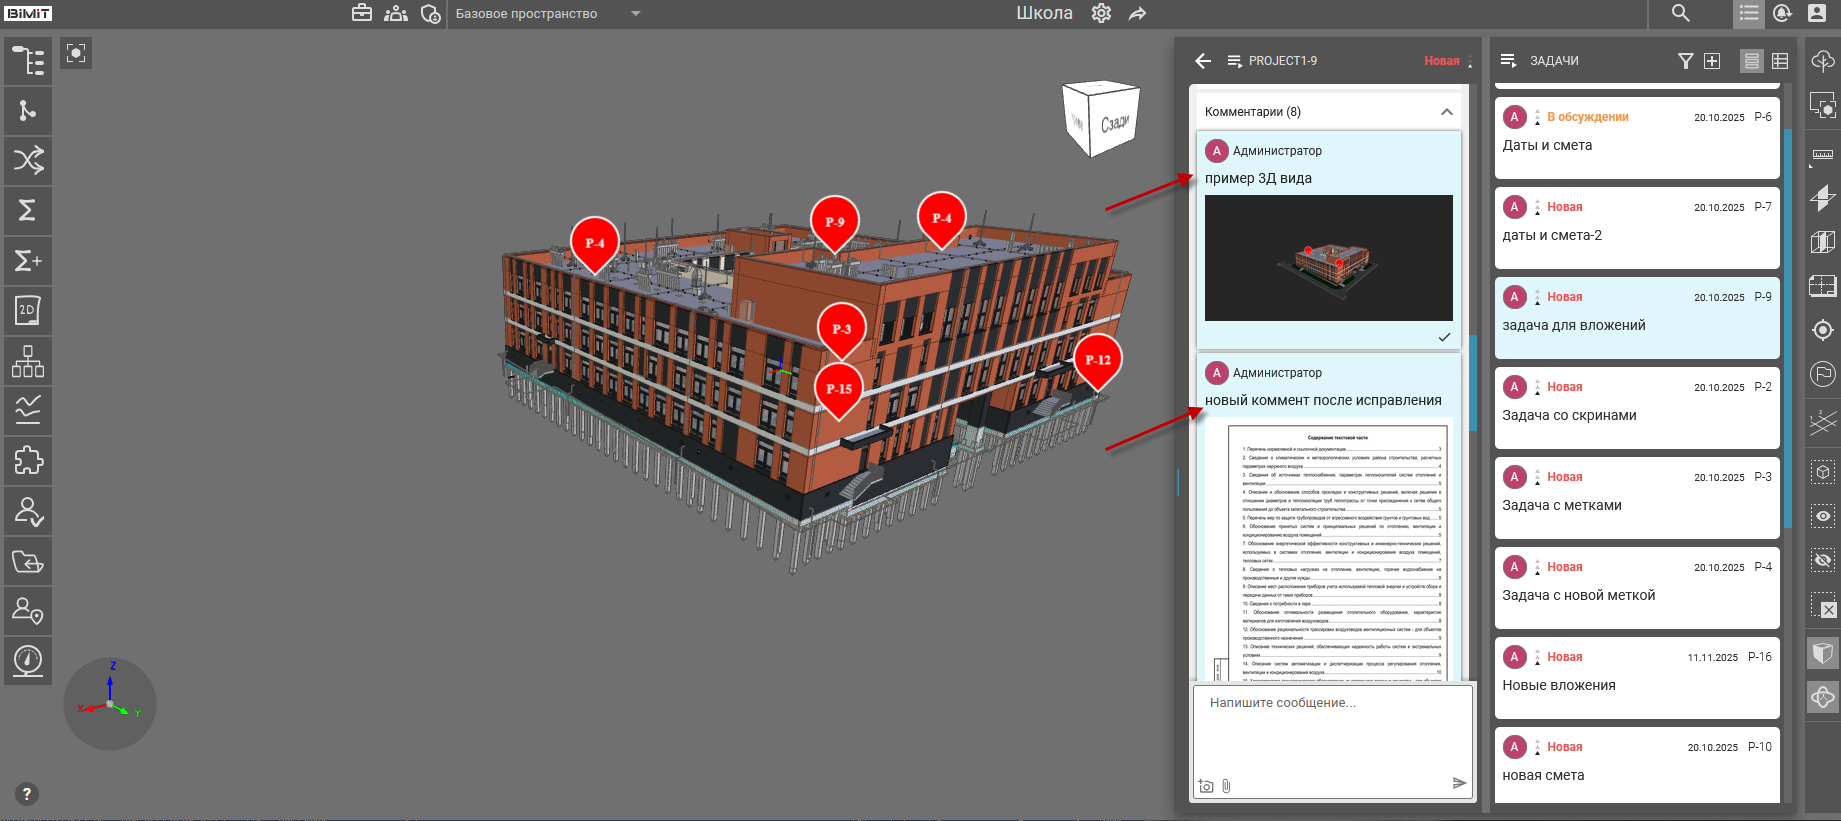This screenshot has height=821, width=1841.
Task: Collapse the Комментарии (8) section
Action: (1446, 112)
